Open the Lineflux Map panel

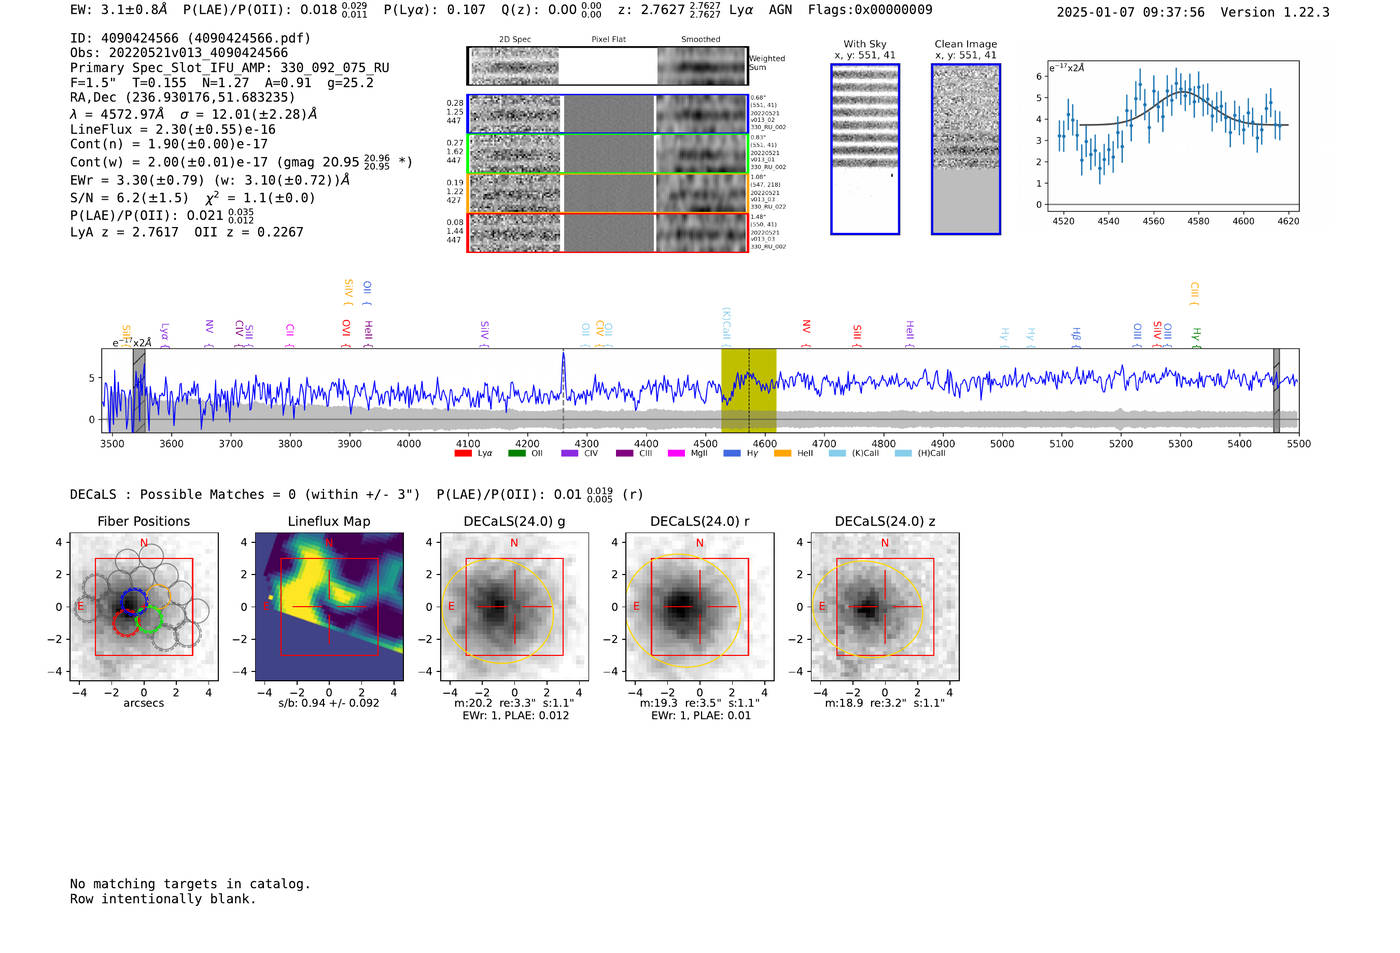click(329, 606)
